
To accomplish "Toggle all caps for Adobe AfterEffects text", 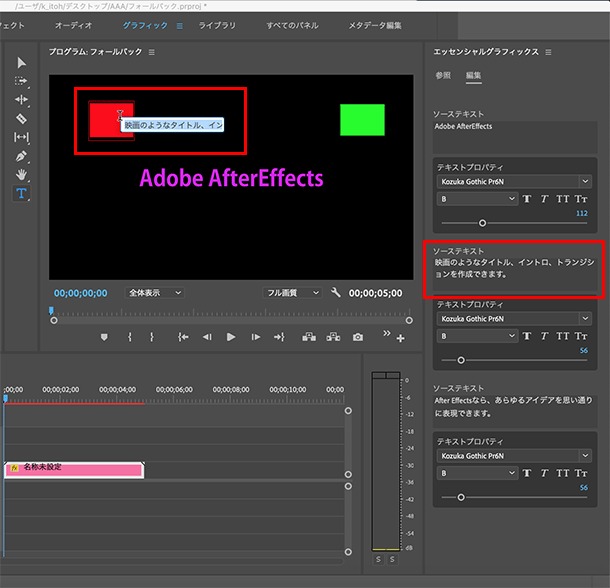I will click(x=563, y=199).
